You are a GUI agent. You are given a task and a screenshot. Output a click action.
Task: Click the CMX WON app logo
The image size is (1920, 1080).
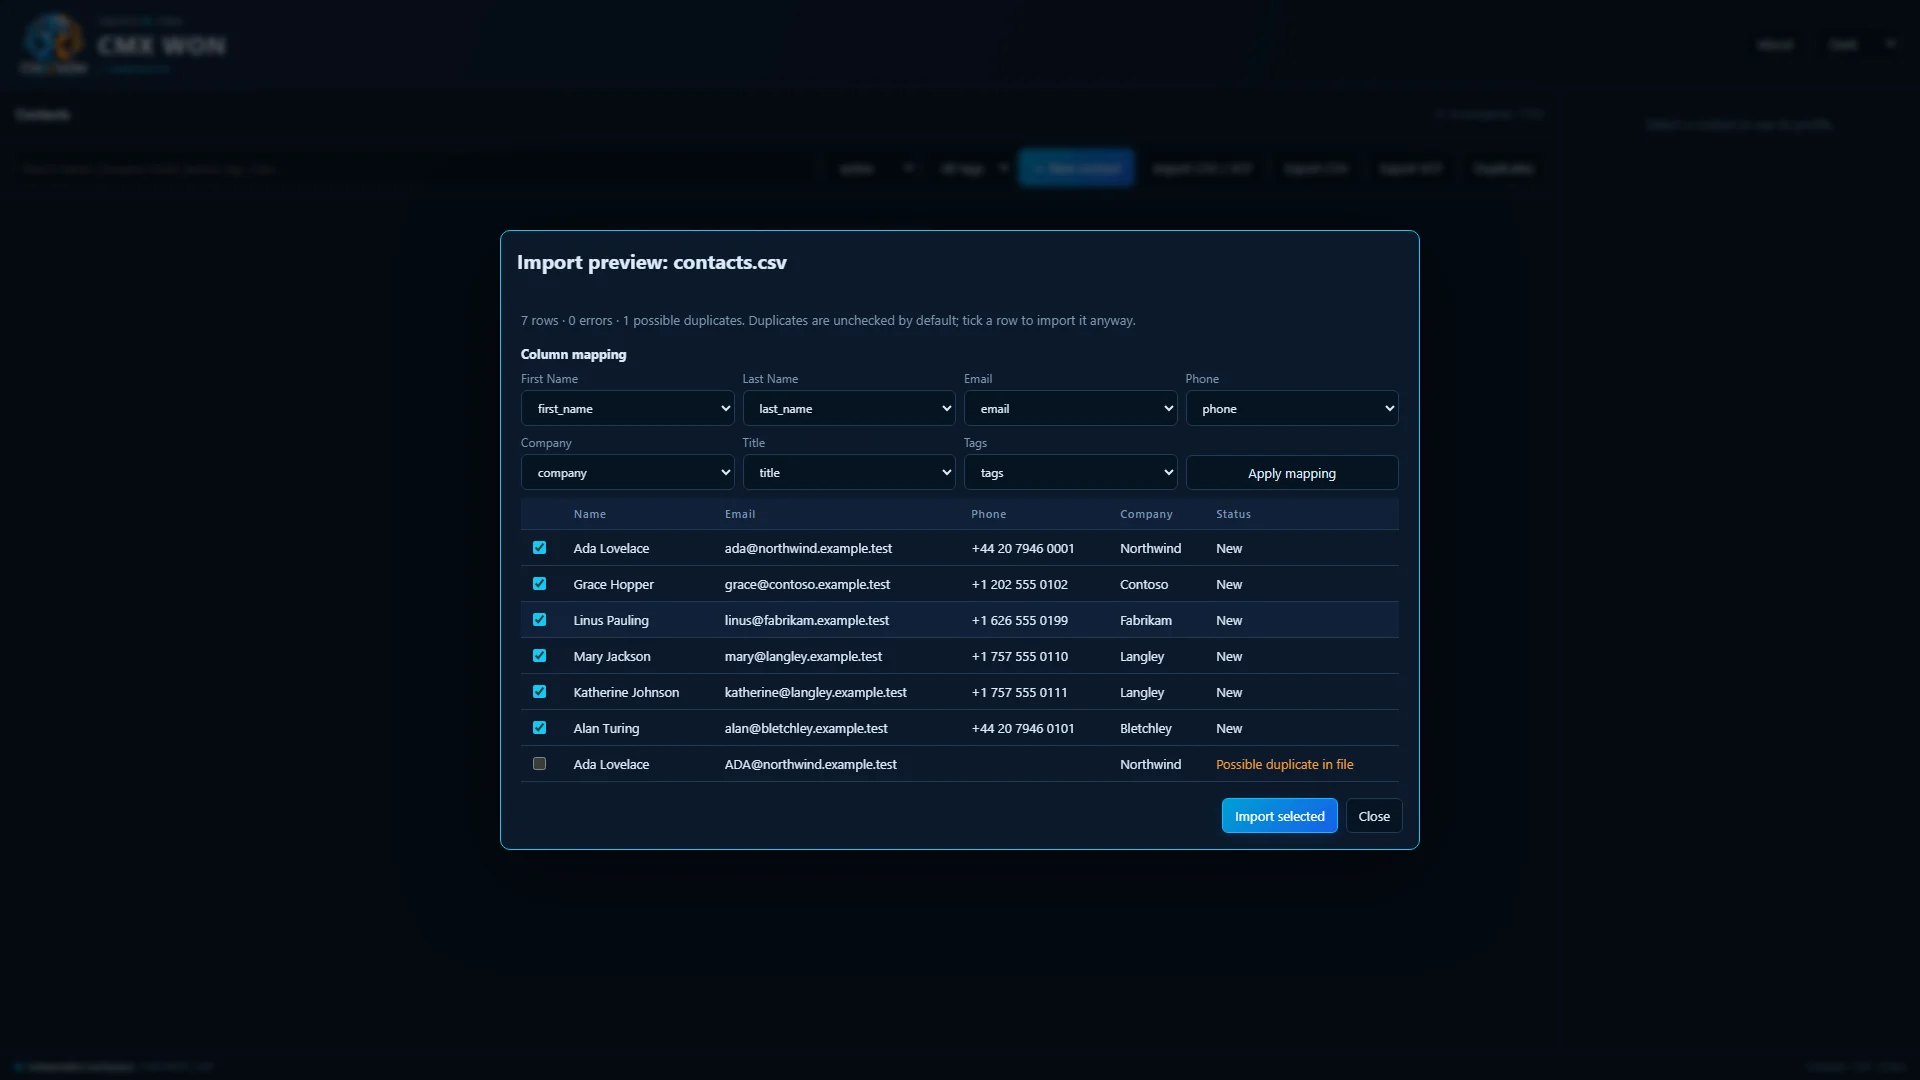54,44
